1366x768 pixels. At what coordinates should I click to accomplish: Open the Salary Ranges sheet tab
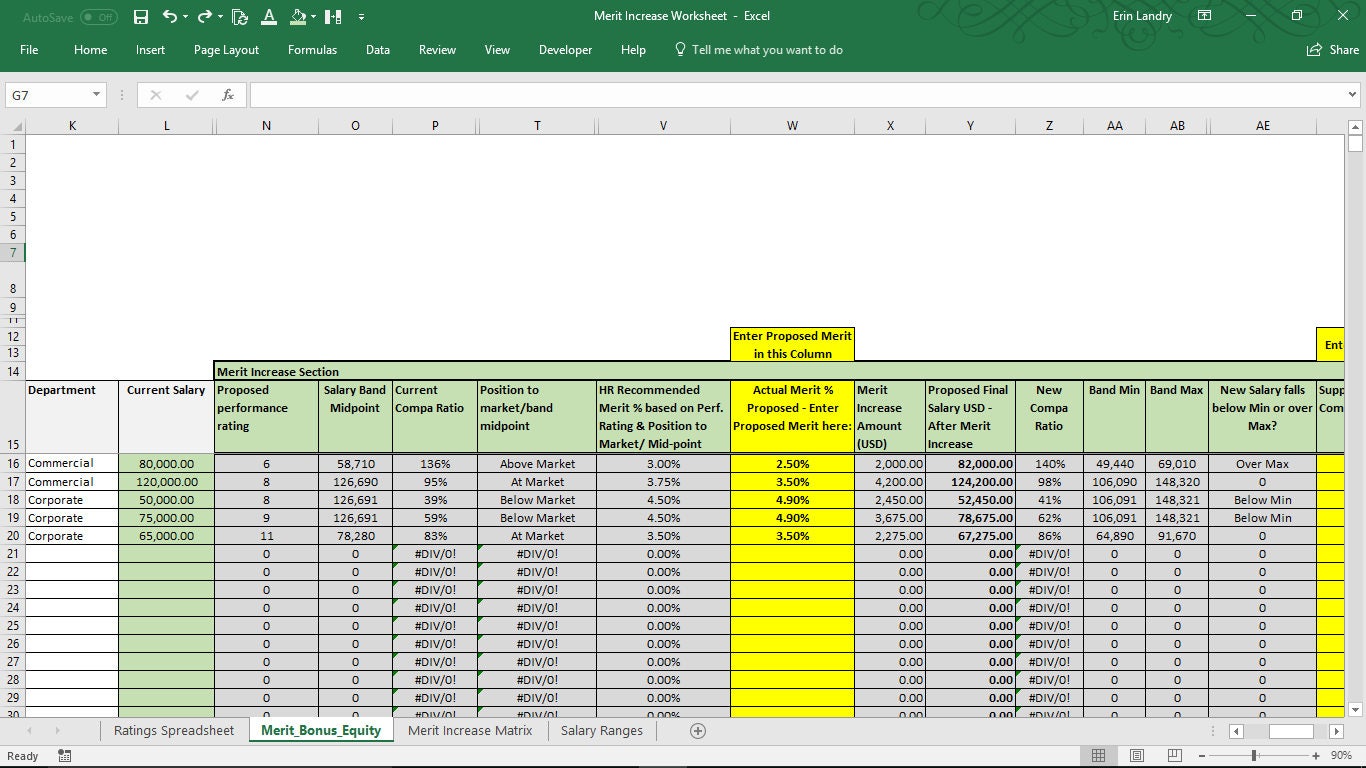pos(602,731)
